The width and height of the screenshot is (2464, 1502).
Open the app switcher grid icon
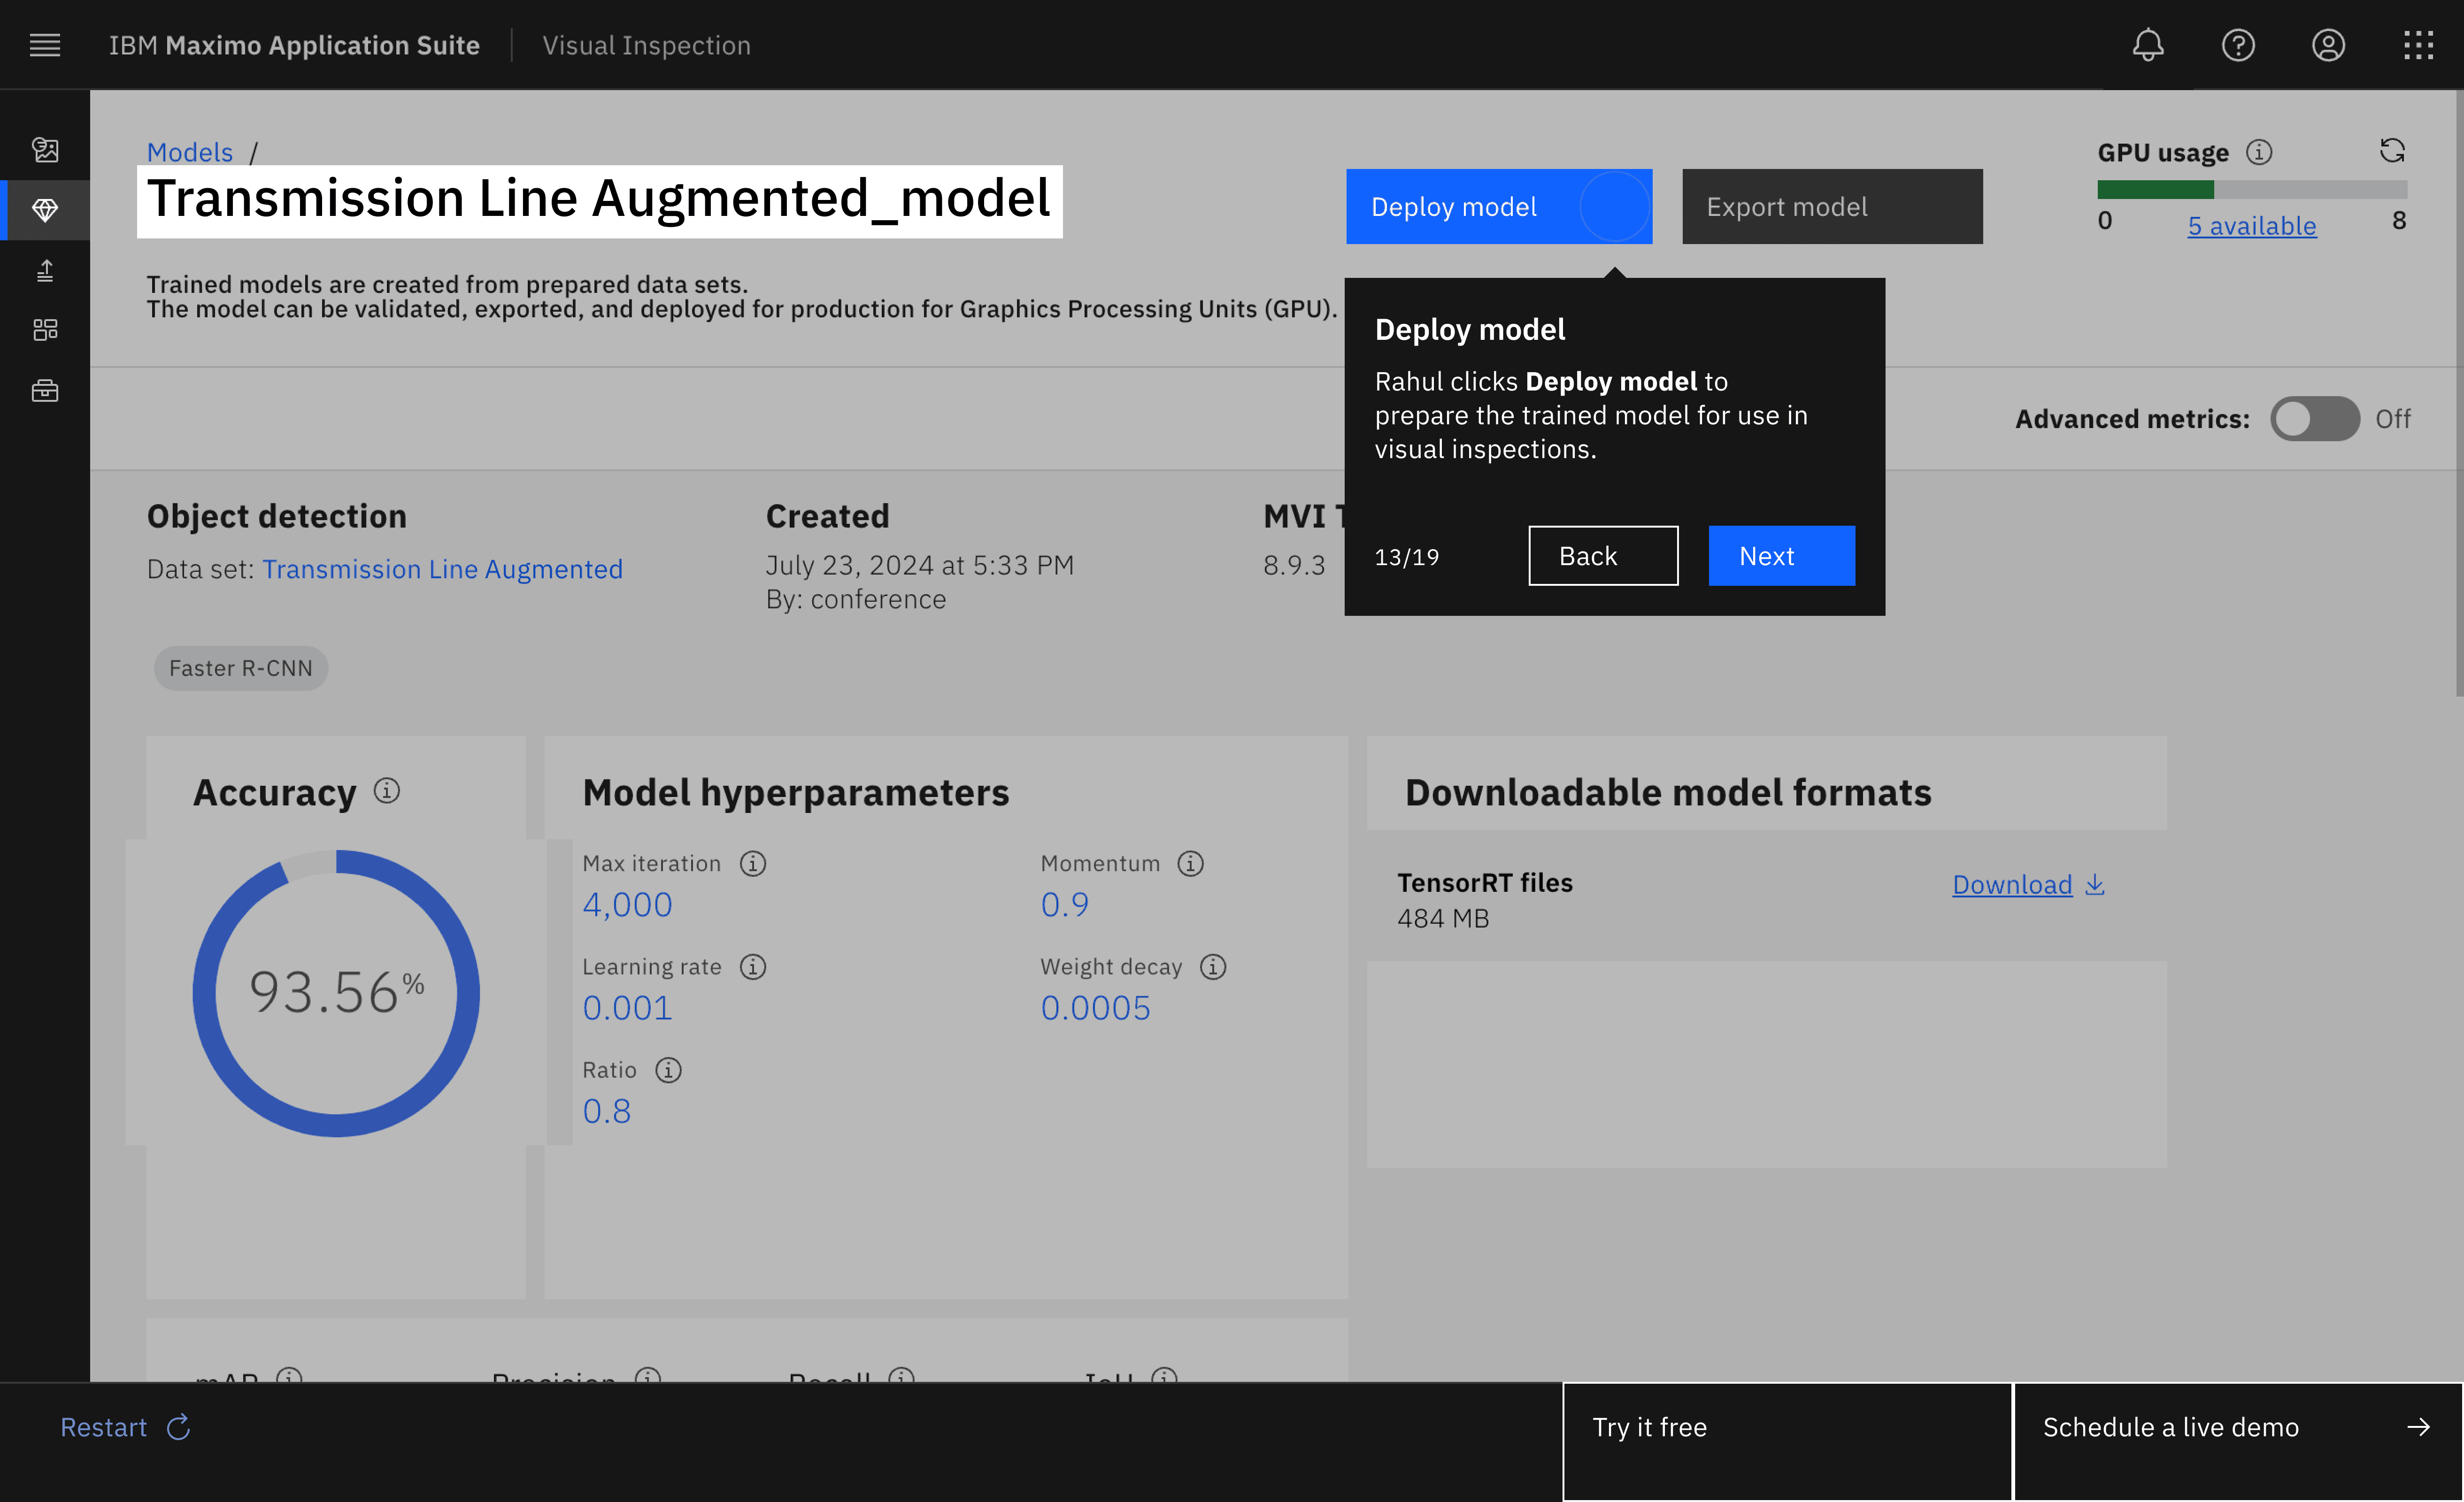point(2418,45)
